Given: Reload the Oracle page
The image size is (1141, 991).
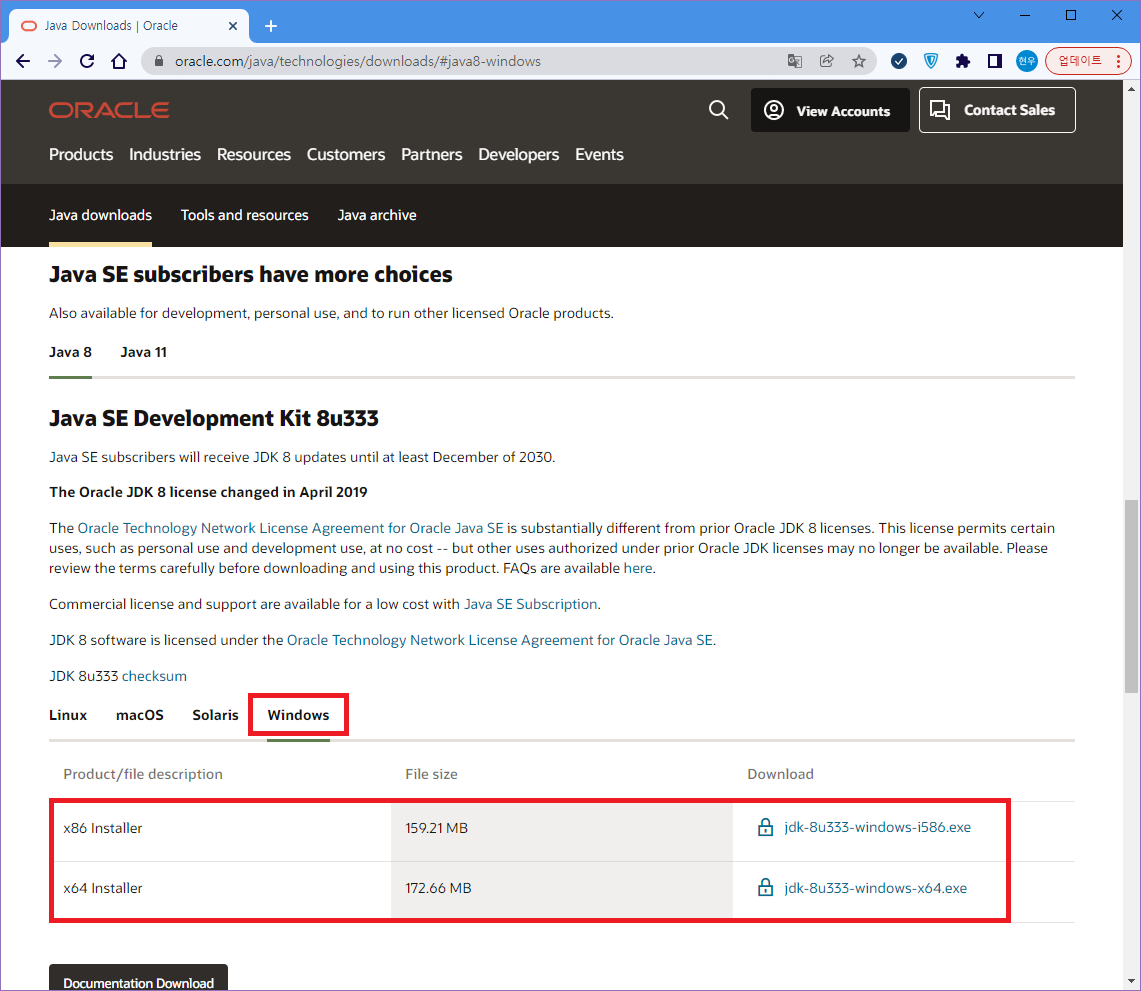Looking at the screenshot, I should pyautogui.click(x=87, y=61).
